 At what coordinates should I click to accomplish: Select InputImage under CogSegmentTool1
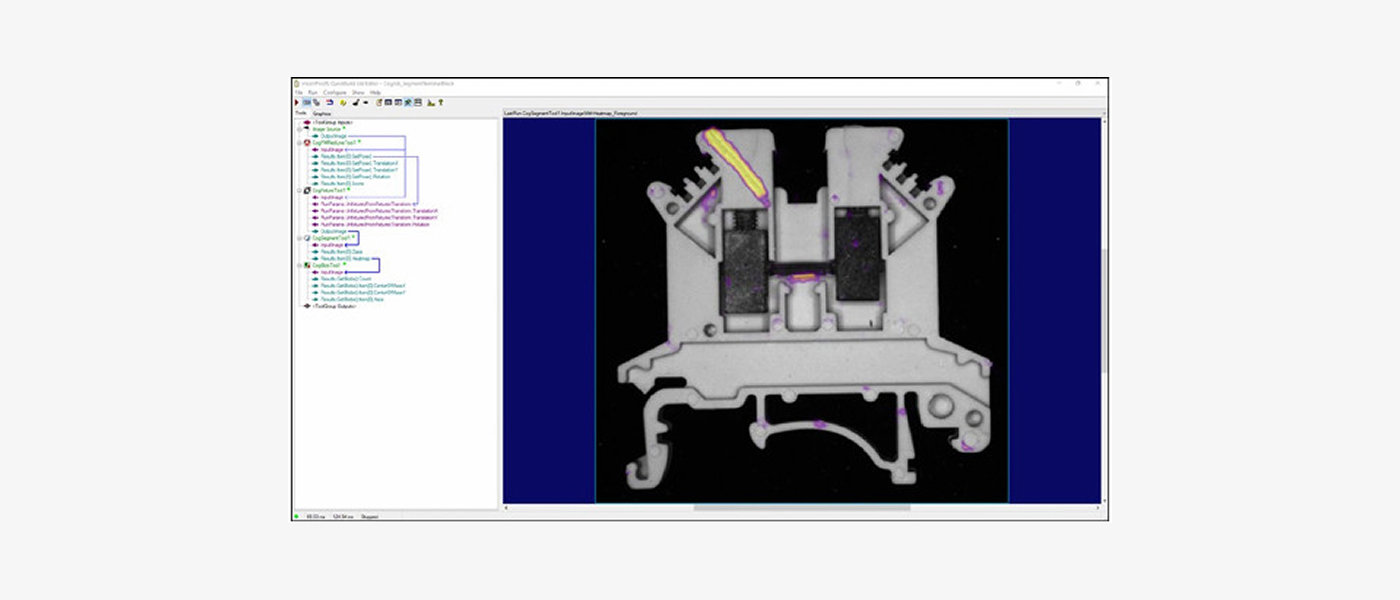[x=332, y=245]
